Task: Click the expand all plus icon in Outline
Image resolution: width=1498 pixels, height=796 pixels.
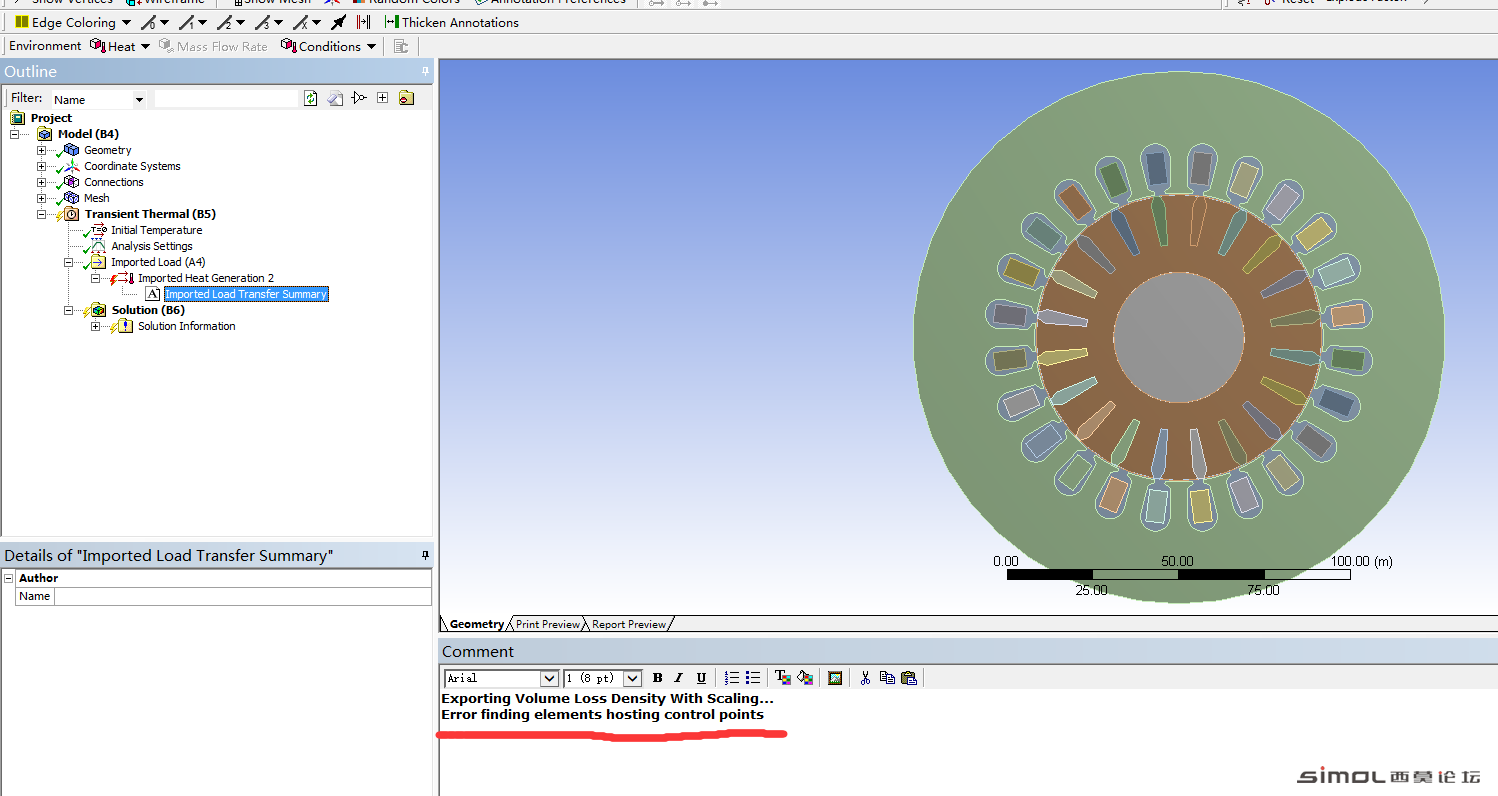Action: tap(382, 98)
